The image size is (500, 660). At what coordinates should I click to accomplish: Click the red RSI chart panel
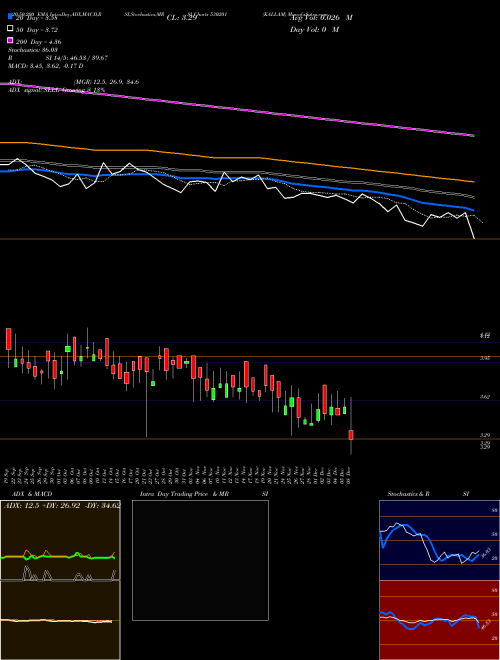tap(439, 620)
